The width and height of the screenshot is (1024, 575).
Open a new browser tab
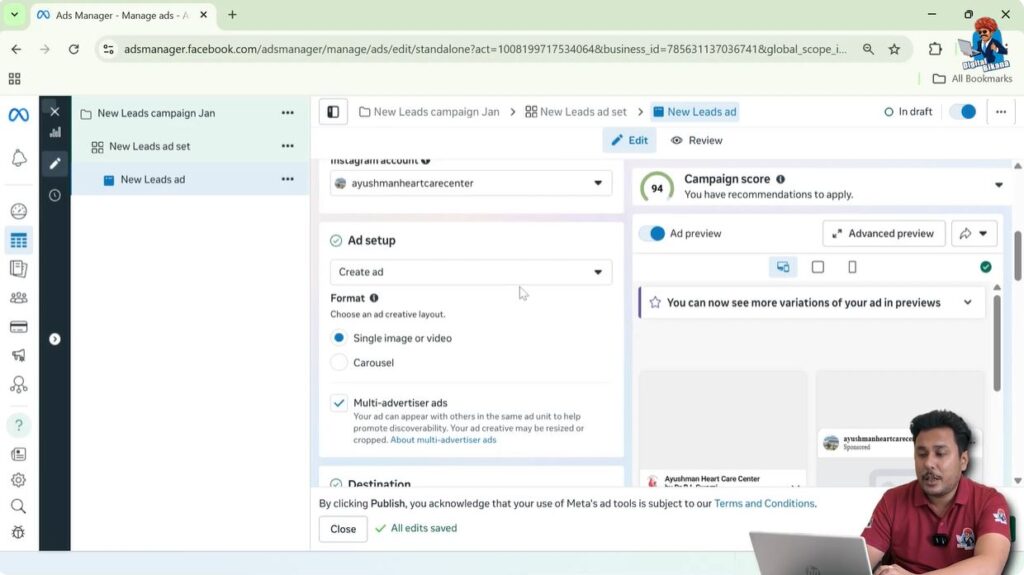(232, 15)
